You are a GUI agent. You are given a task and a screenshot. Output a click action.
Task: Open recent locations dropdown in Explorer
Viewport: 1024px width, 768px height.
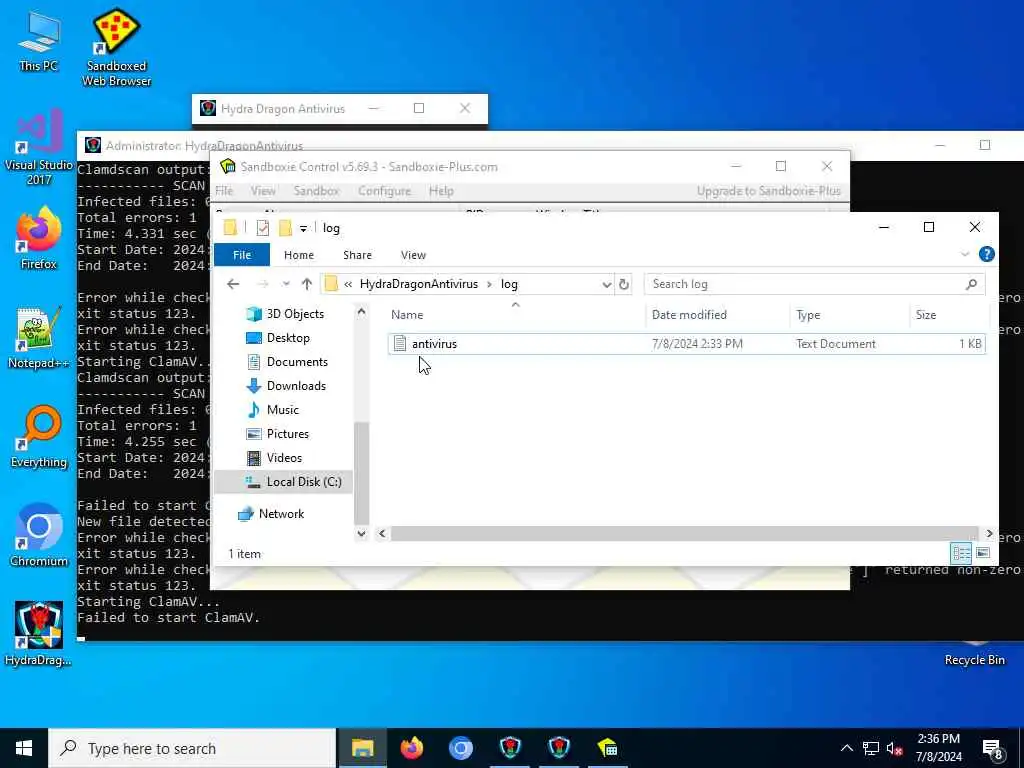(286, 284)
